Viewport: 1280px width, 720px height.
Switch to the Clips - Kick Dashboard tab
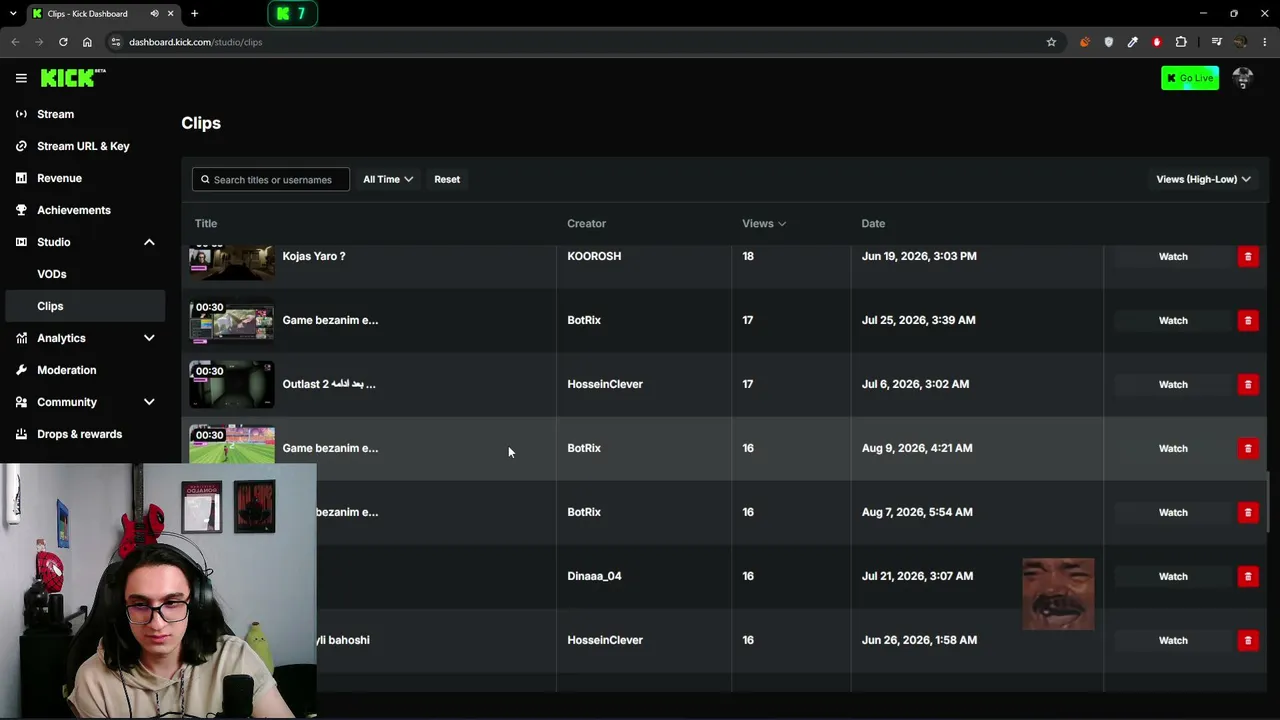click(90, 14)
